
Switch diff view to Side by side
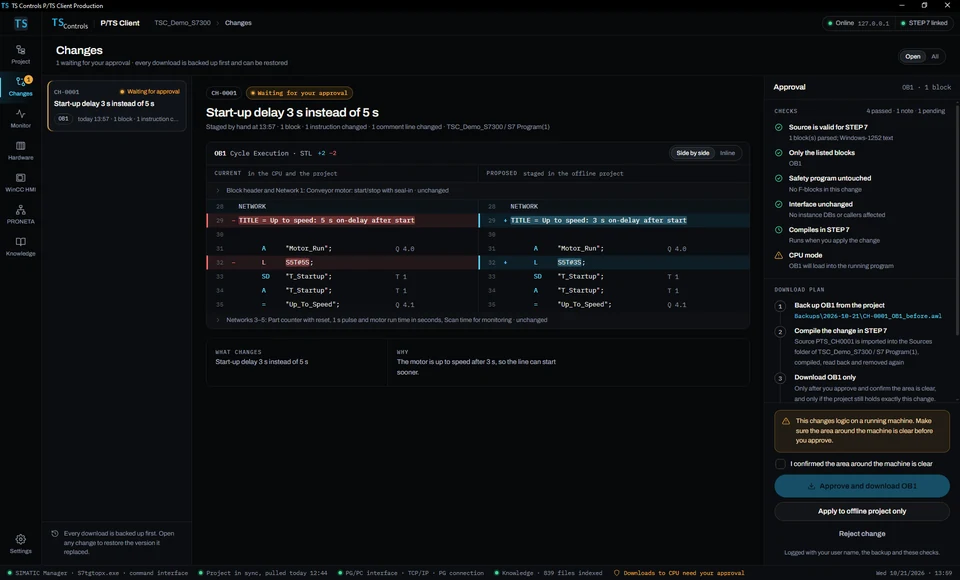692,153
